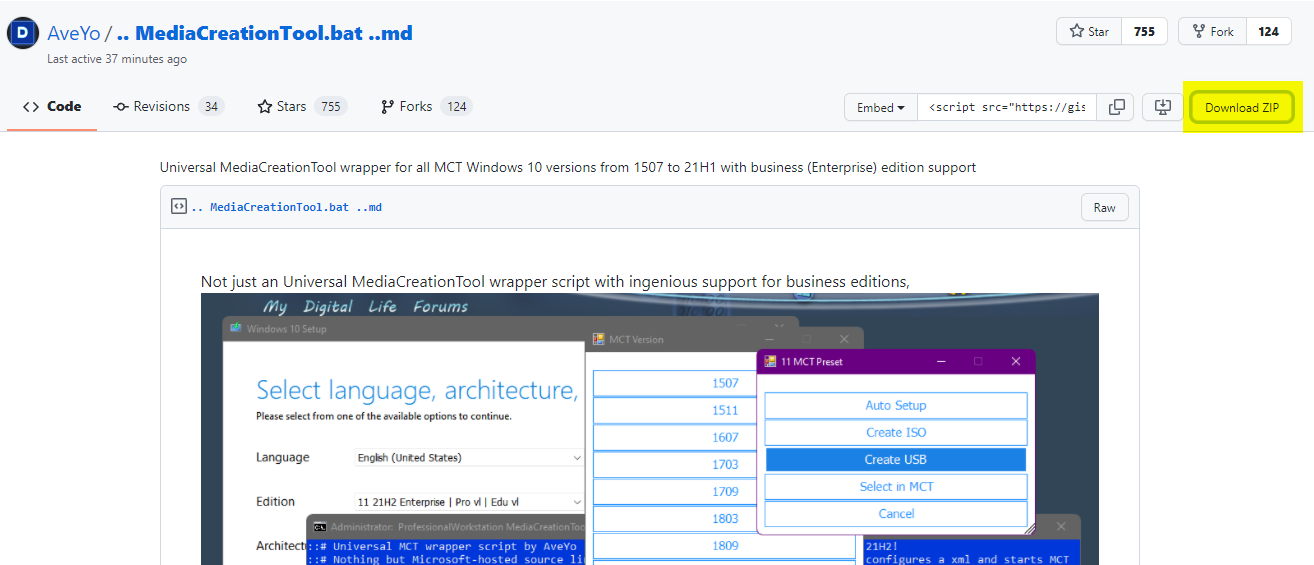The height and width of the screenshot is (565, 1314).
Task: Close the 11 MCT Preset window
Action: [x=1016, y=361]
